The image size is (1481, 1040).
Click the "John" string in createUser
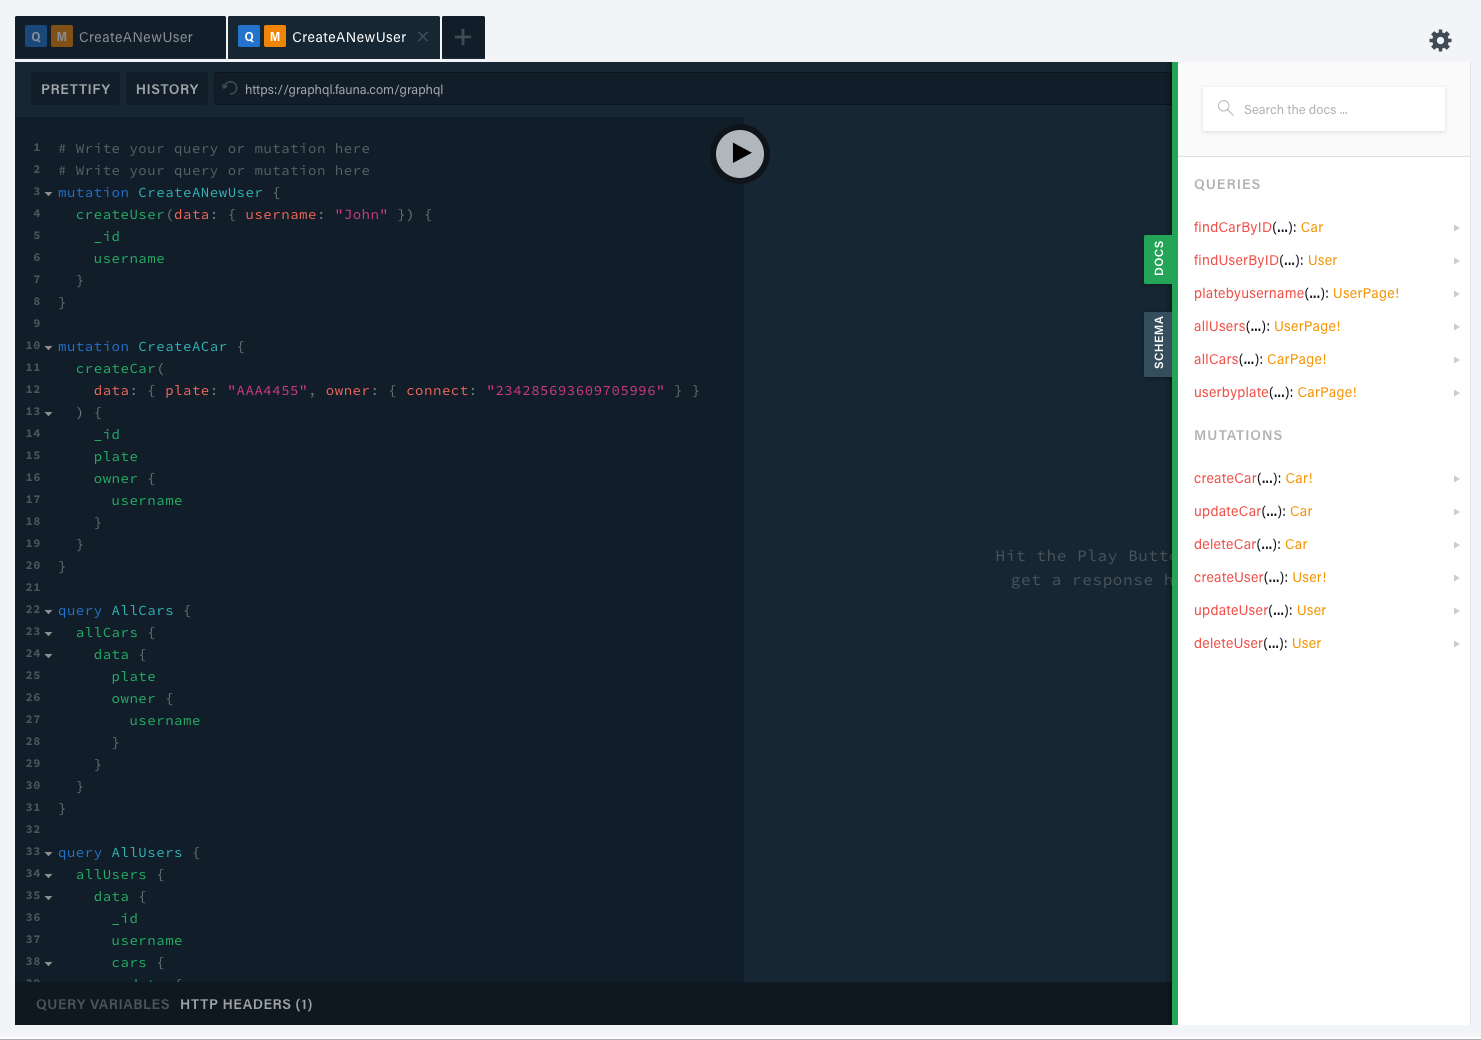tap(361, 214)
